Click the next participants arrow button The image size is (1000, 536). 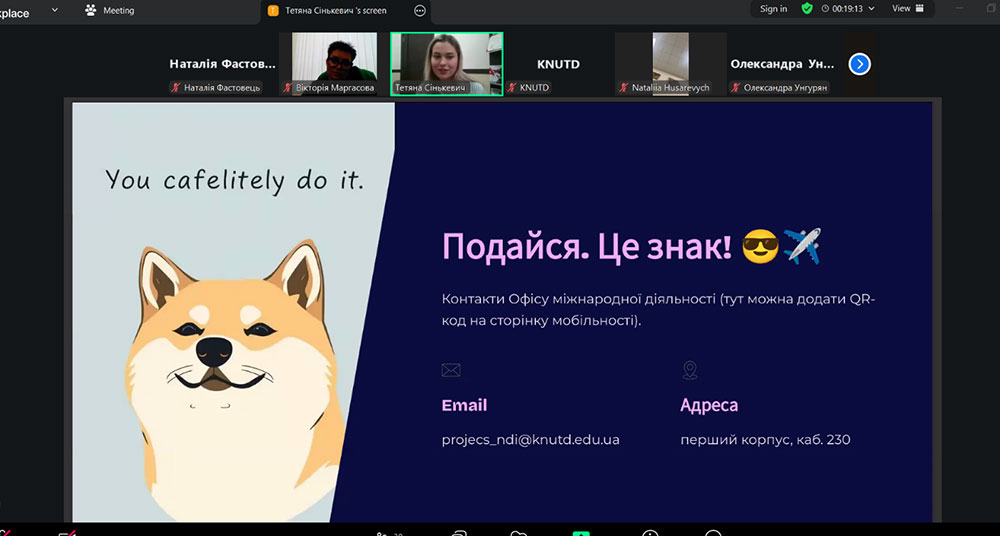pos(859,64)
